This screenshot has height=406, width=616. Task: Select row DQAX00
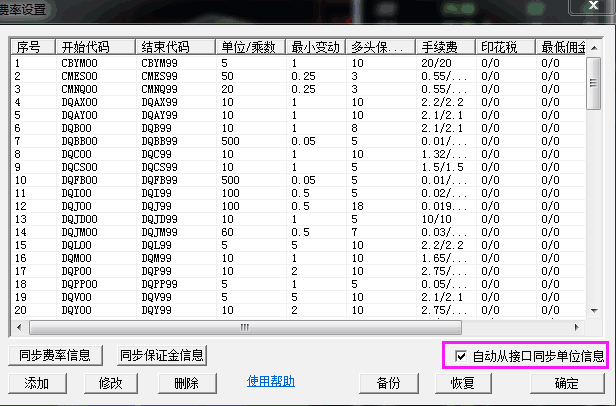click(299, 102)
